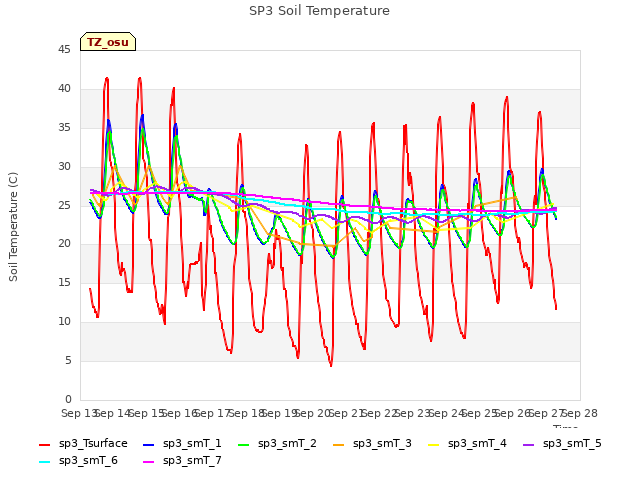This screenshot has width=640, height=480.
Task: Click the y-axis value 0
Action: coord(68,399)
